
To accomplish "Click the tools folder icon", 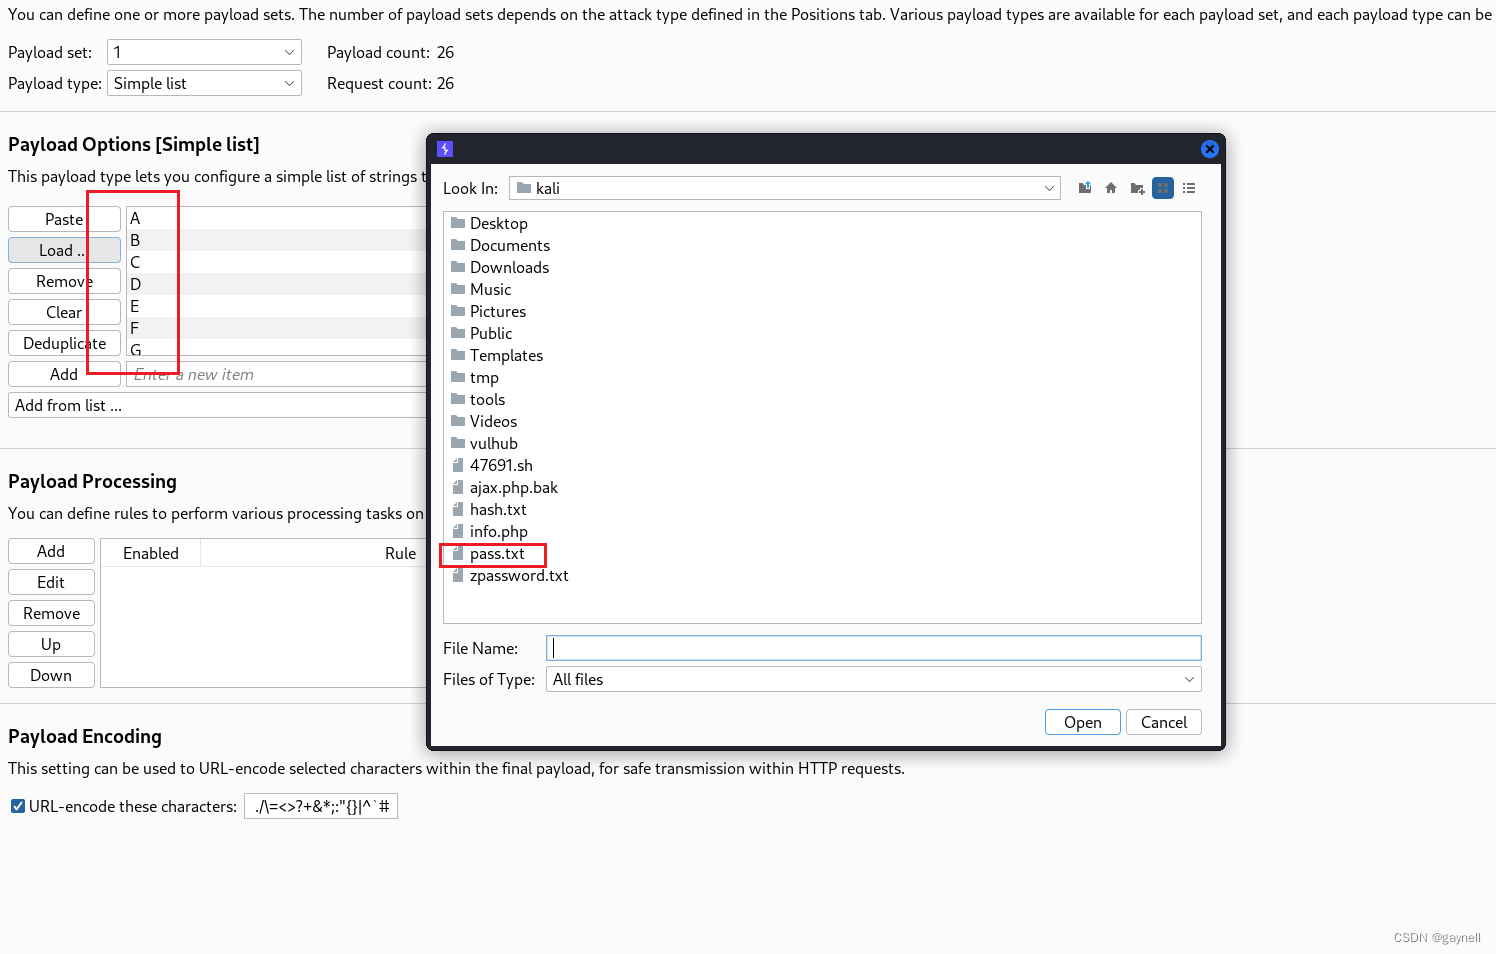I will (x=458, y=399).
